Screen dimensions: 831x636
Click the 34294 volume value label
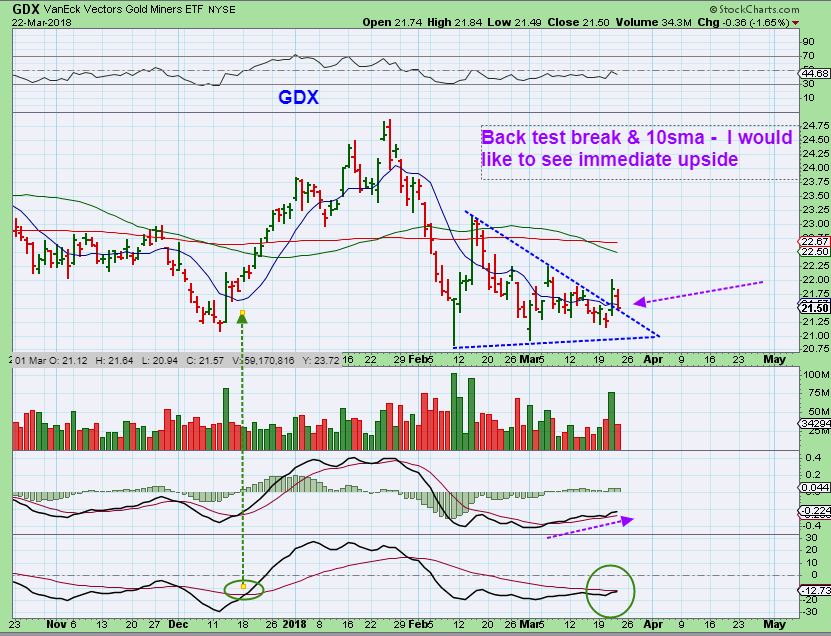click(x=816, y=423)
